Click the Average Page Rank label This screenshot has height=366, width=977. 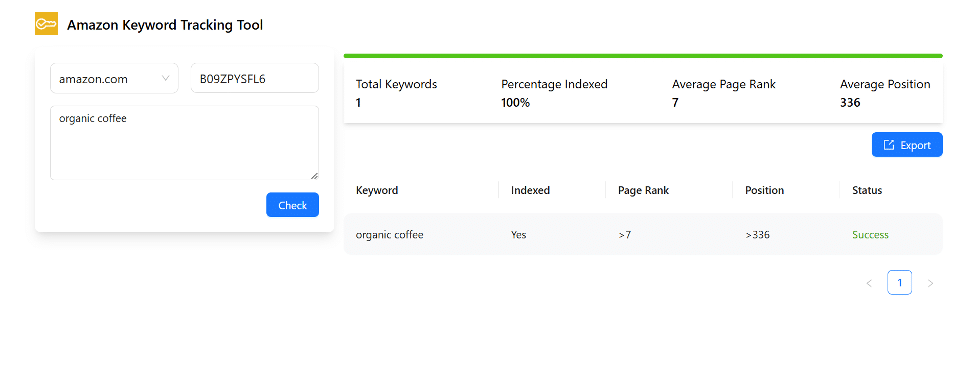point(724,84)
